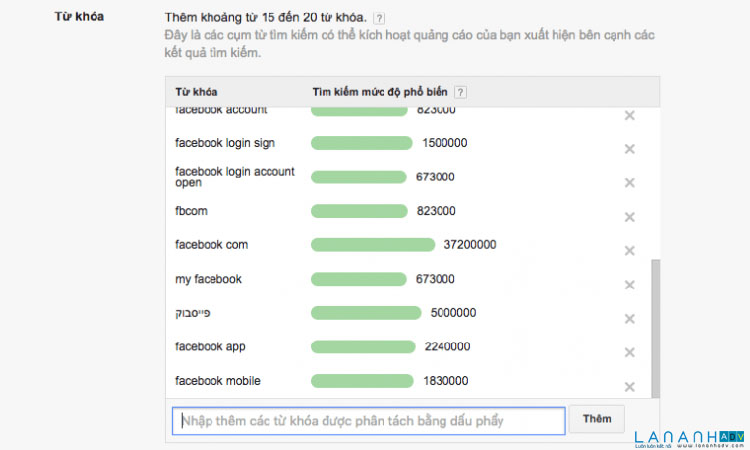Remove the 'facebook com' keyword
750x450 pixels.
pos(630,251)
